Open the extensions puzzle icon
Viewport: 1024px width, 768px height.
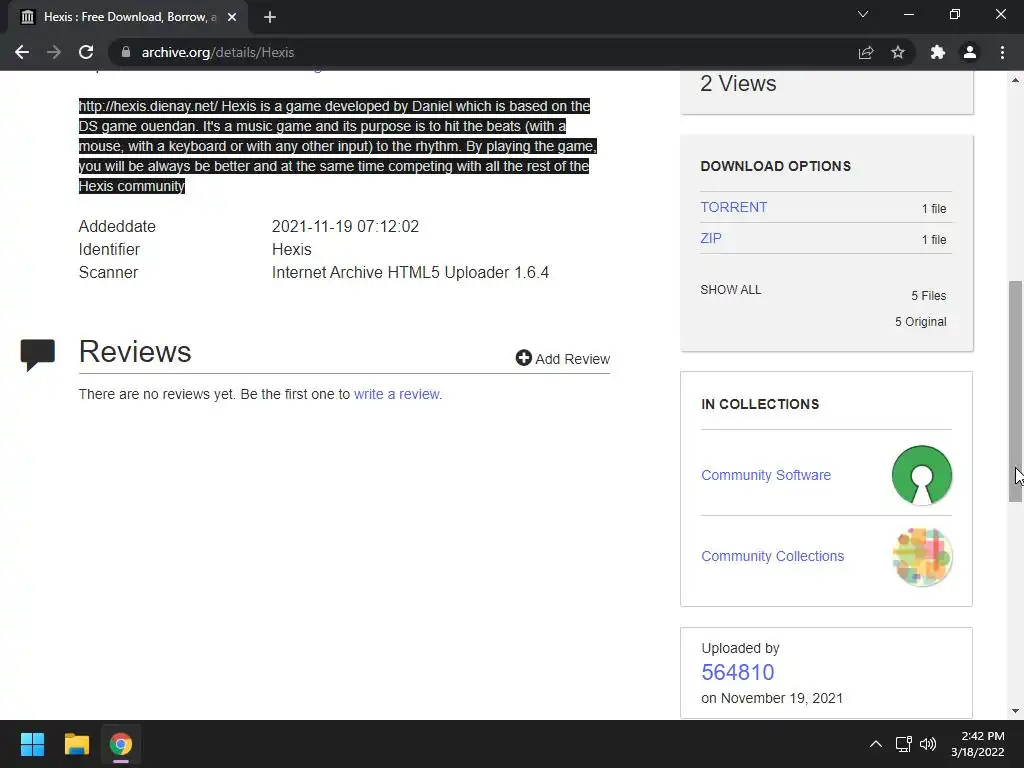tap(938, 52)
